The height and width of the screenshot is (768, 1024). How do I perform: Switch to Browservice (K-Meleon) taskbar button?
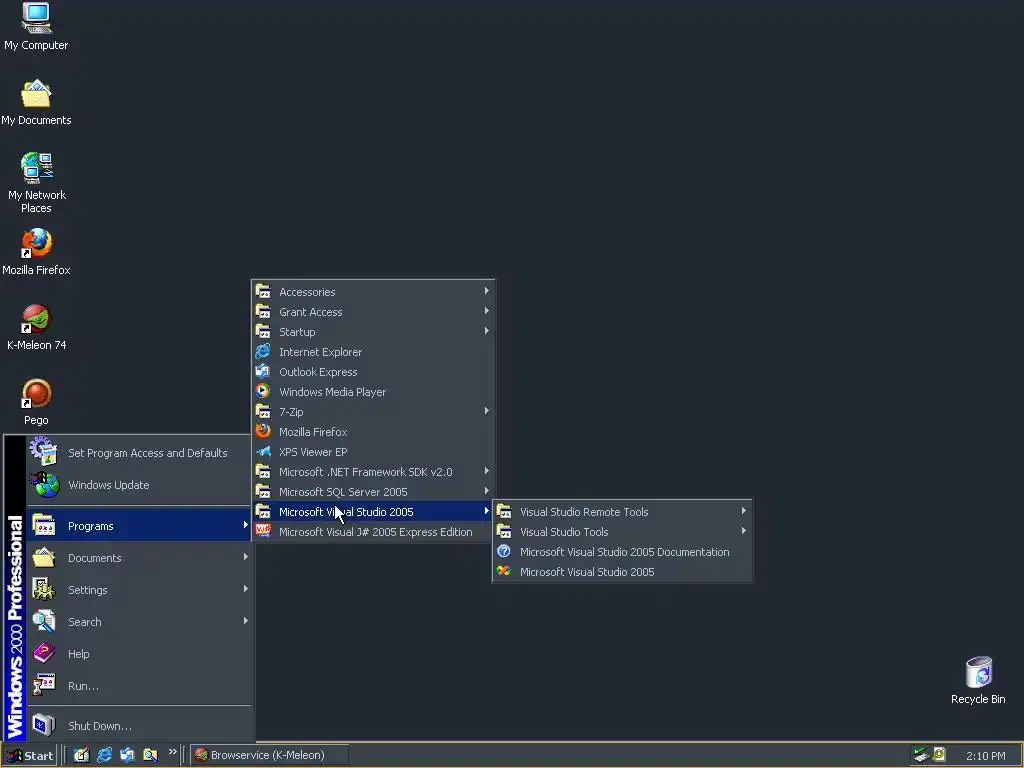point(269,756)
